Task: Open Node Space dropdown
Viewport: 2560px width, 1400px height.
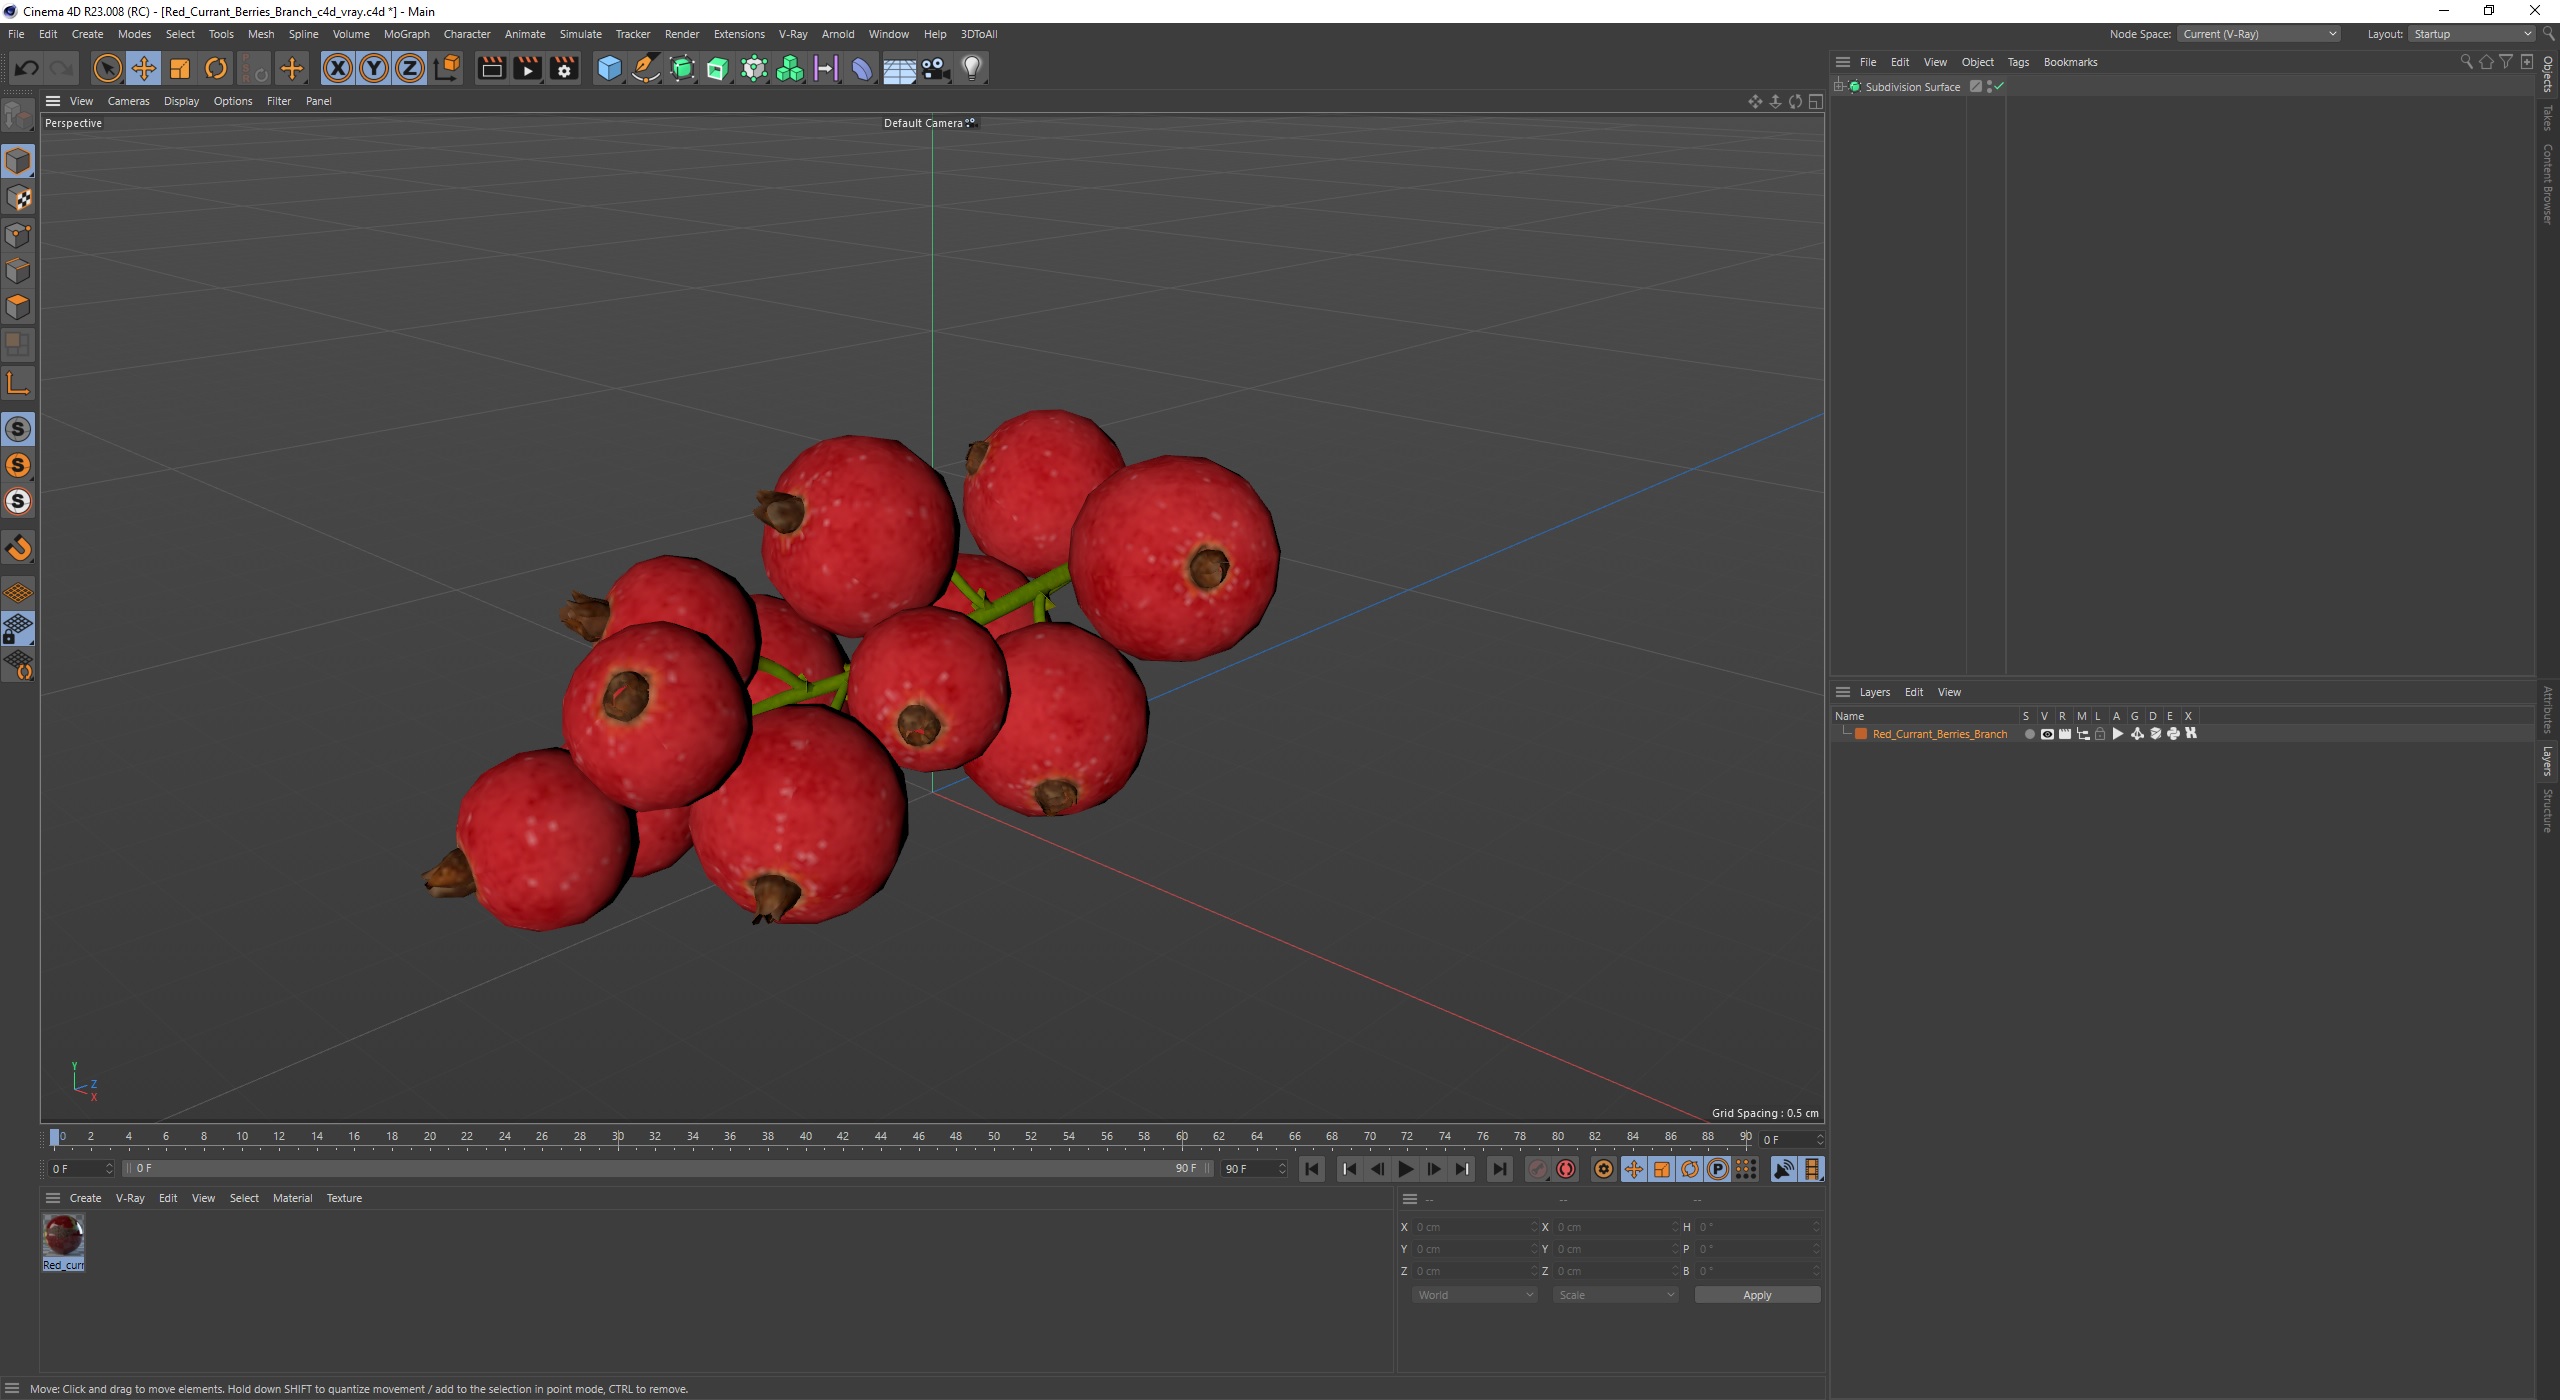Action: 2259,34
